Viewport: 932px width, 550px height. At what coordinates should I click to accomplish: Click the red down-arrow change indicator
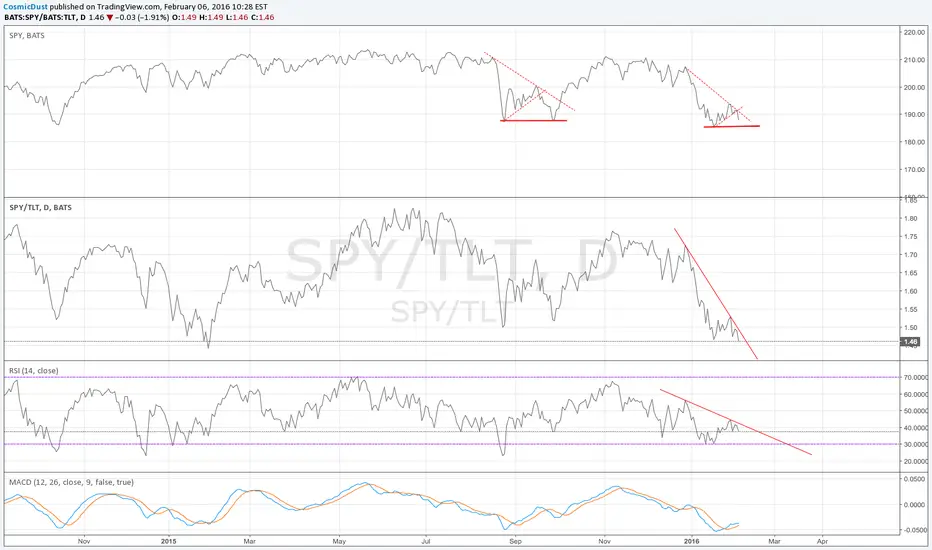tap(109, 17)
